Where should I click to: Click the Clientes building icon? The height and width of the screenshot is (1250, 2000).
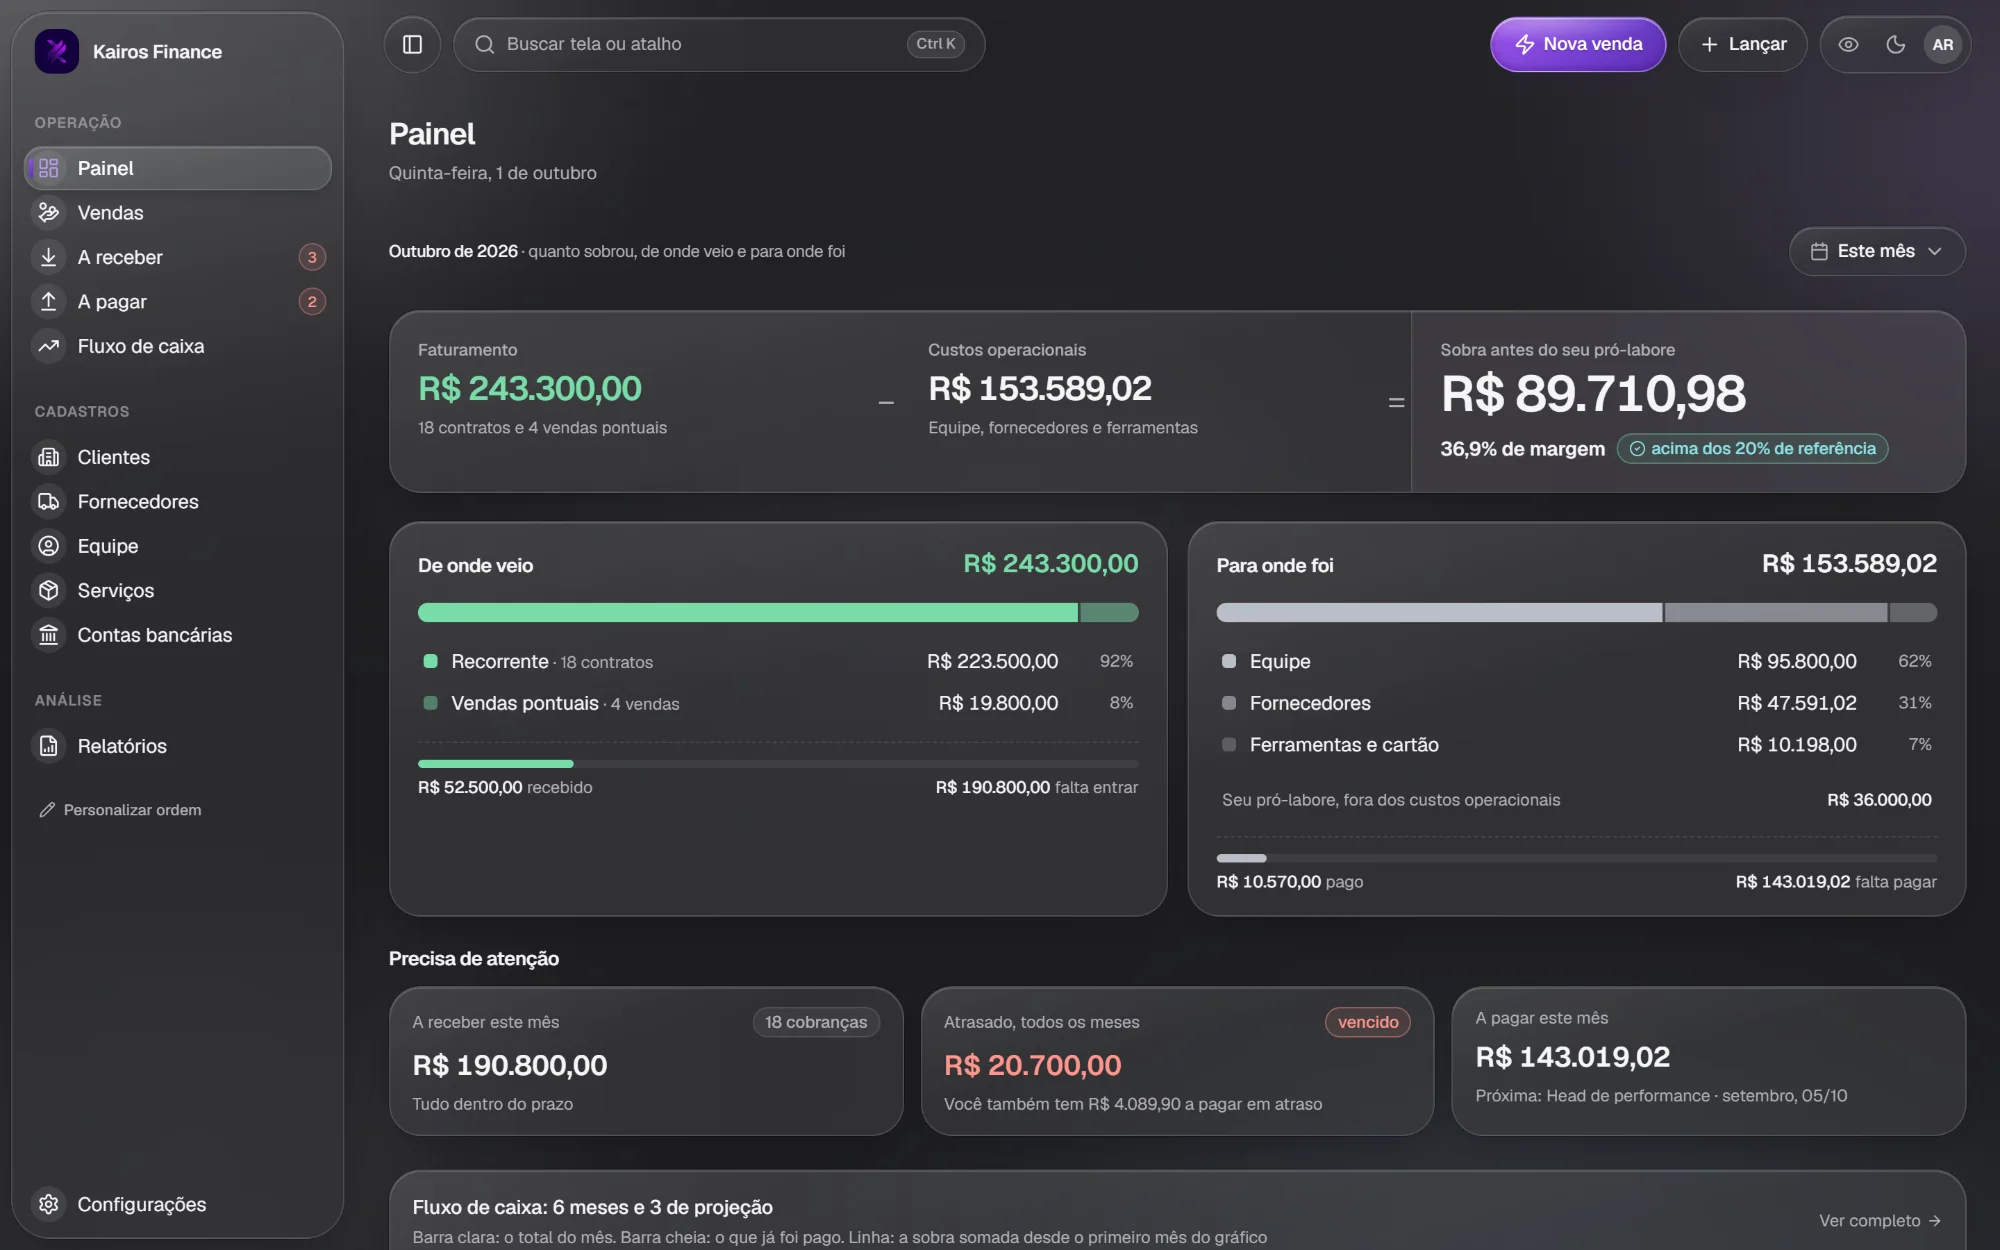point(48,457)
